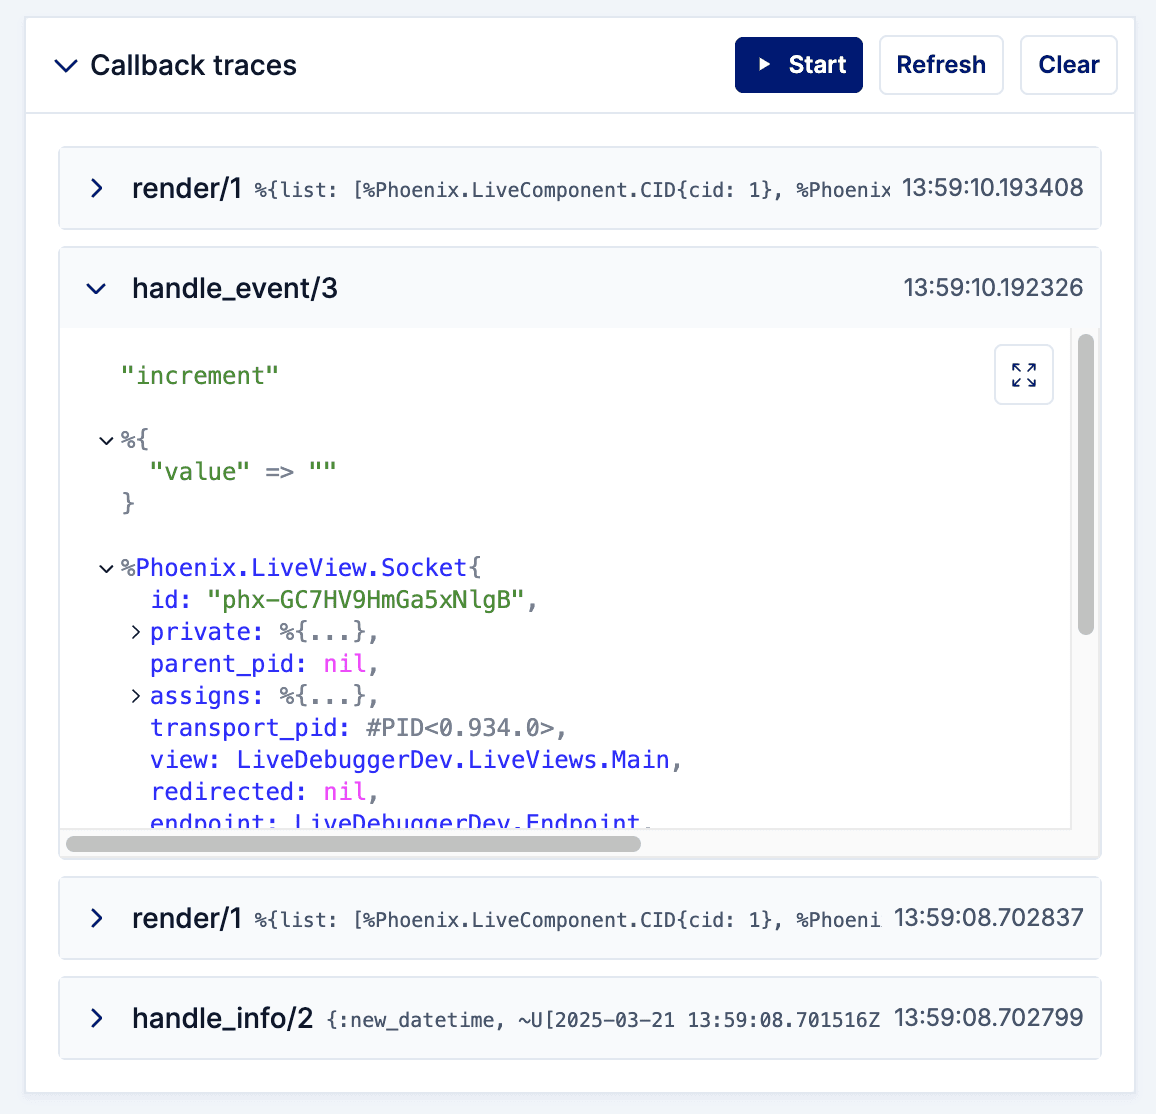The height and width of the screenshot is (1114, 1156).
Task: Expand the top render/1 trace chevron
Action: (97, 188)
